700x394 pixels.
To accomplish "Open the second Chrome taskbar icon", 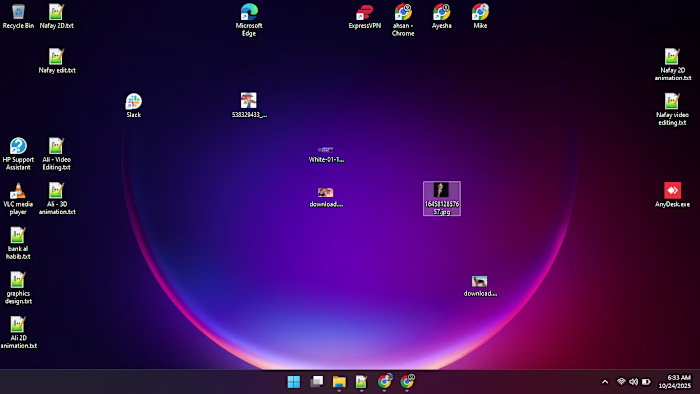I will [x=407, y=382].
